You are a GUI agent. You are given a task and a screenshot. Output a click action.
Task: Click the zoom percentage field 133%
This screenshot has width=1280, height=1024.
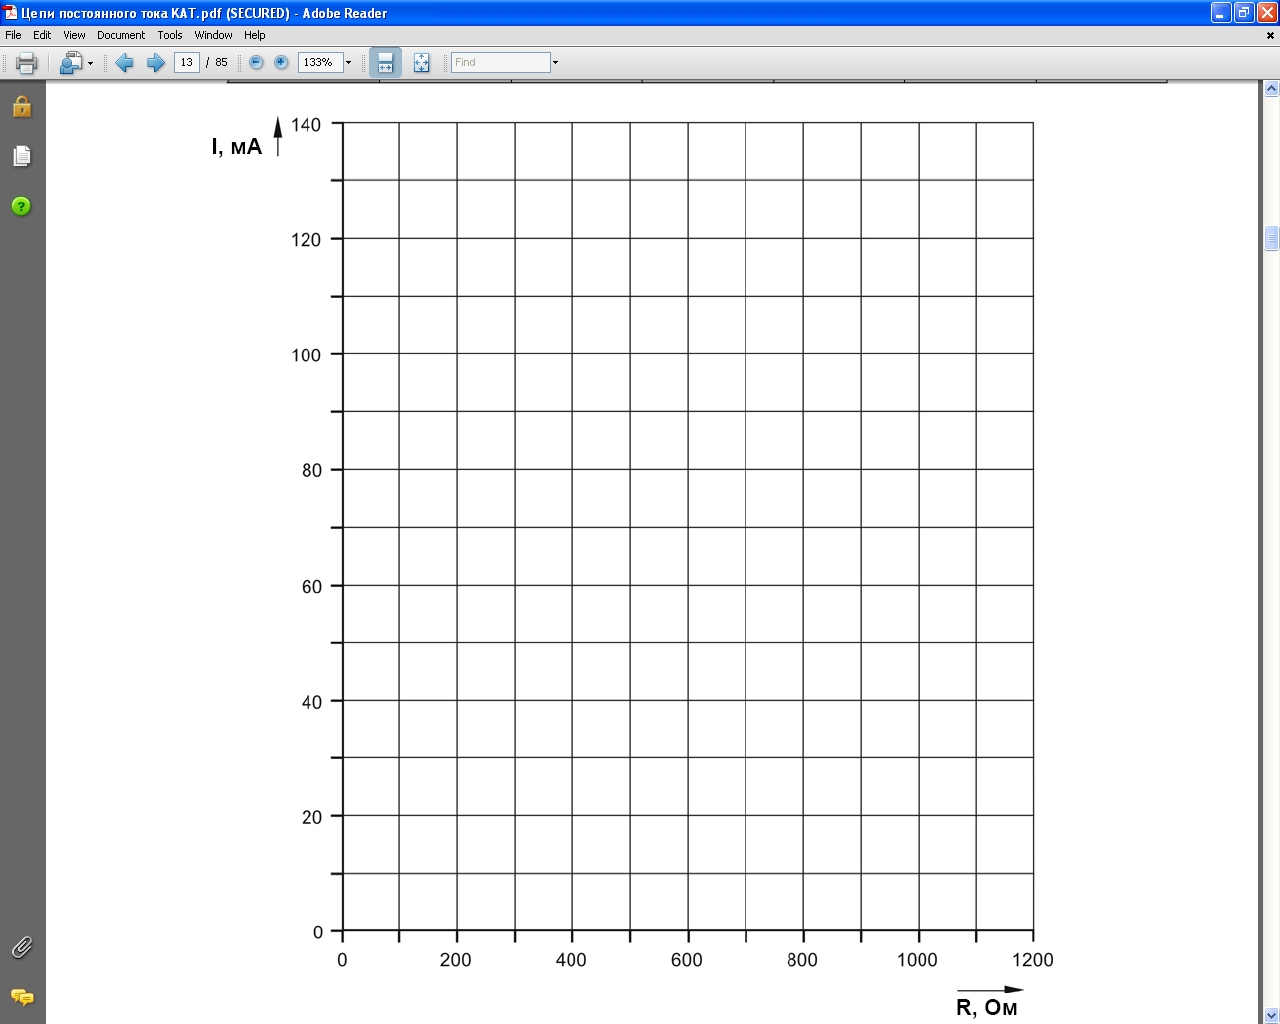pos(320,62)
